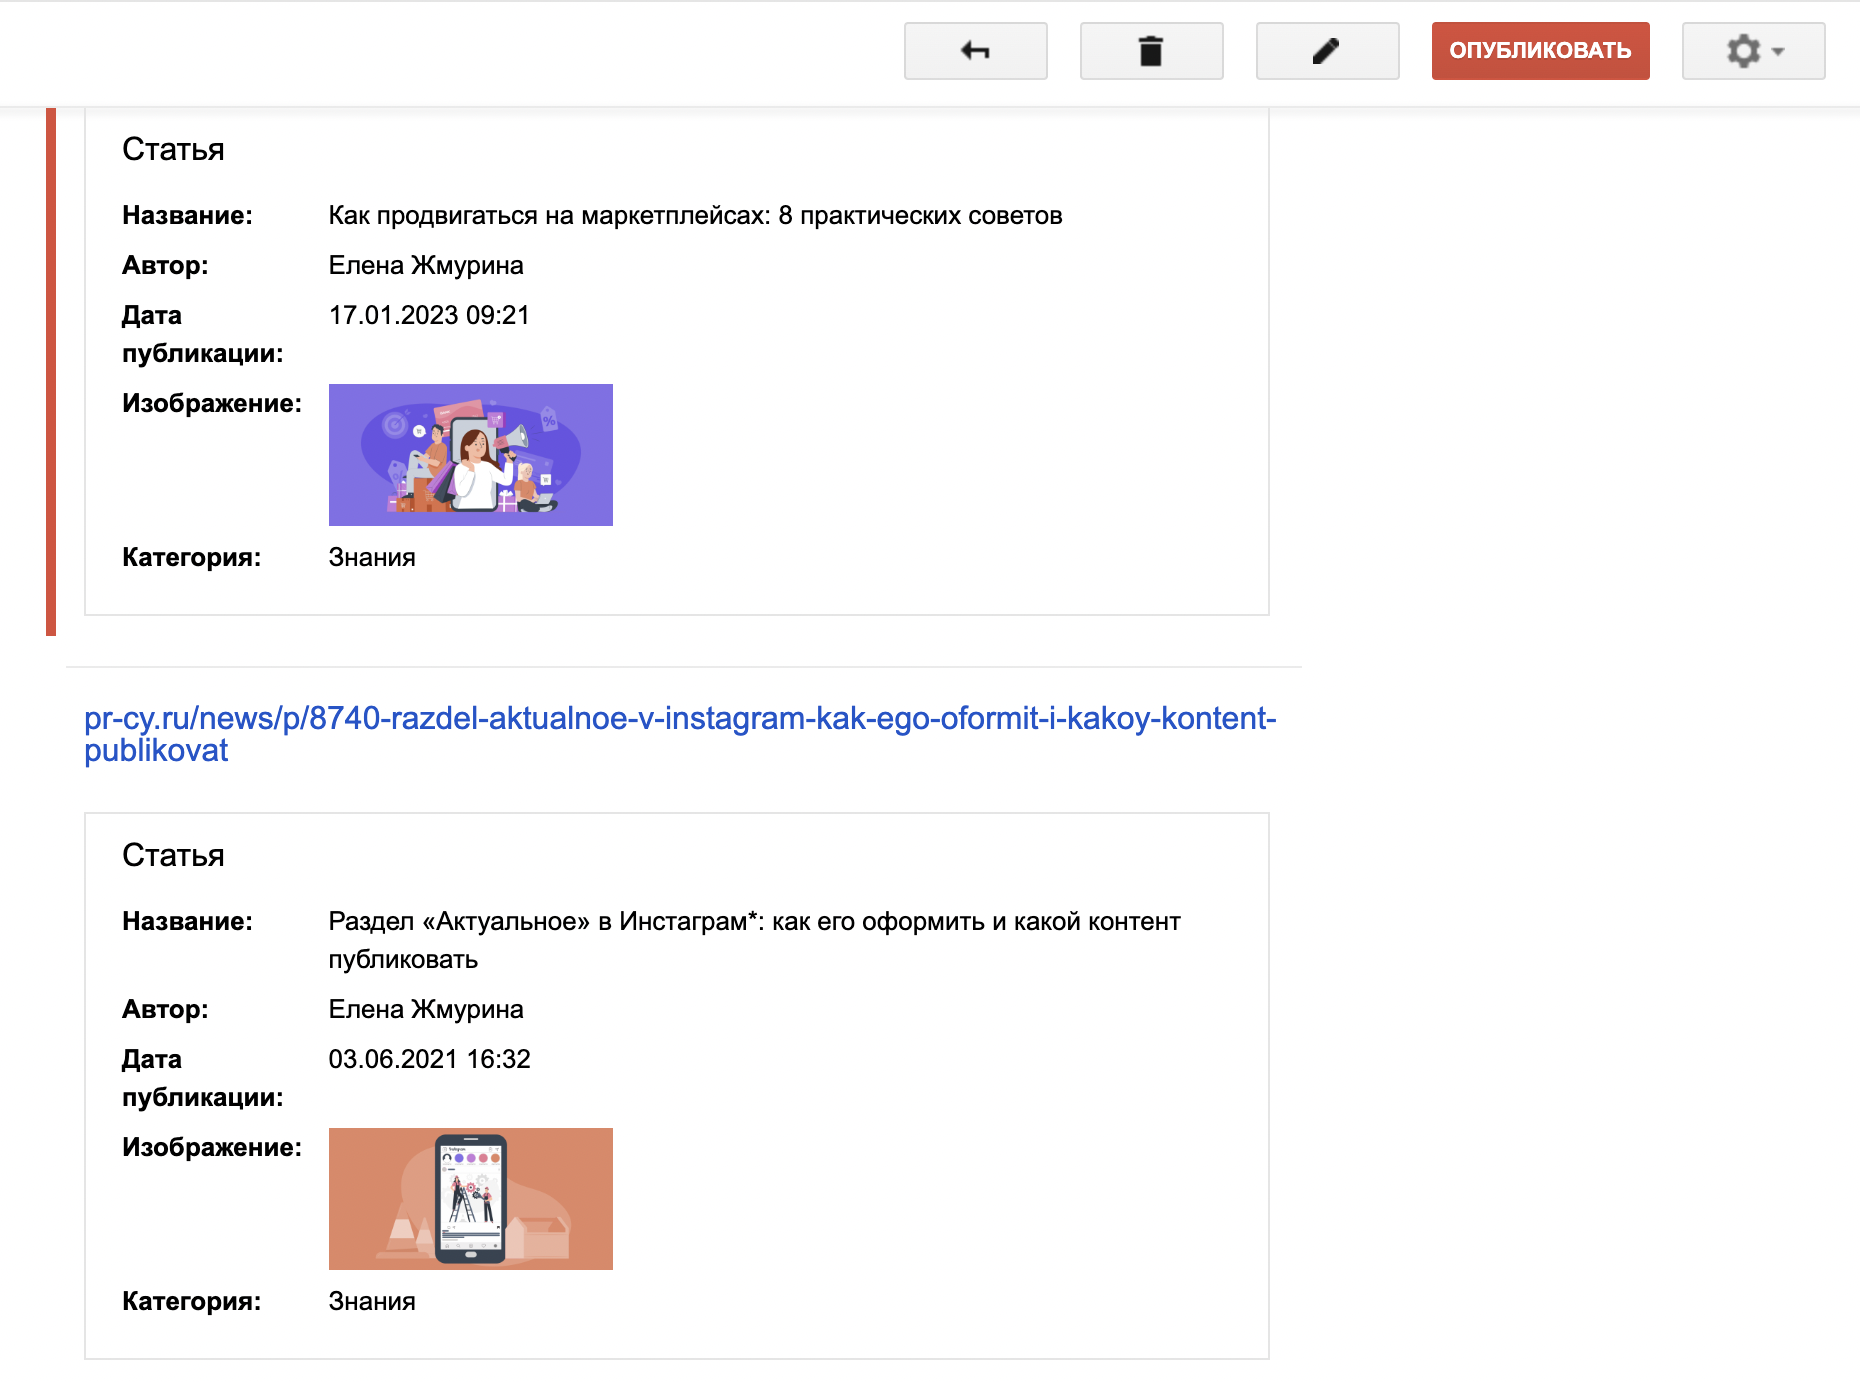This screenshot has width=1860, height=1382.
Task: Click the Статья heading of the Instagram card
Action: [x=173, y=856]
